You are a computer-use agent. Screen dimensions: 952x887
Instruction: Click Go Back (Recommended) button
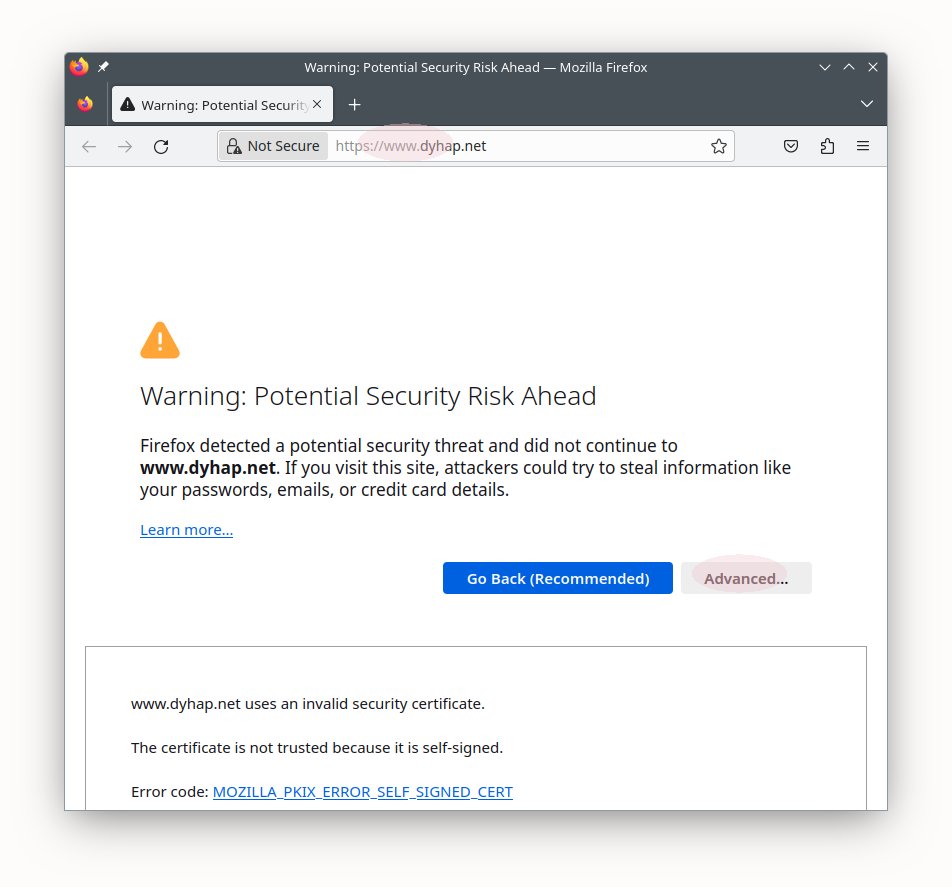coord(558,578)
